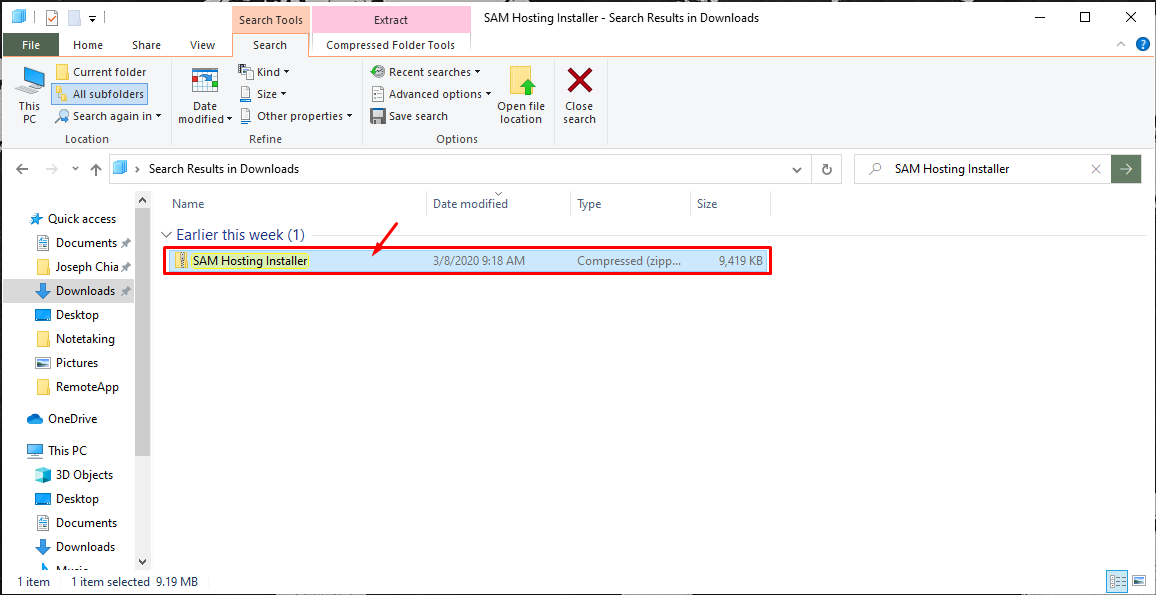Switch to the Home tab
Screen dimensions: 1156x595
(88, 45)
